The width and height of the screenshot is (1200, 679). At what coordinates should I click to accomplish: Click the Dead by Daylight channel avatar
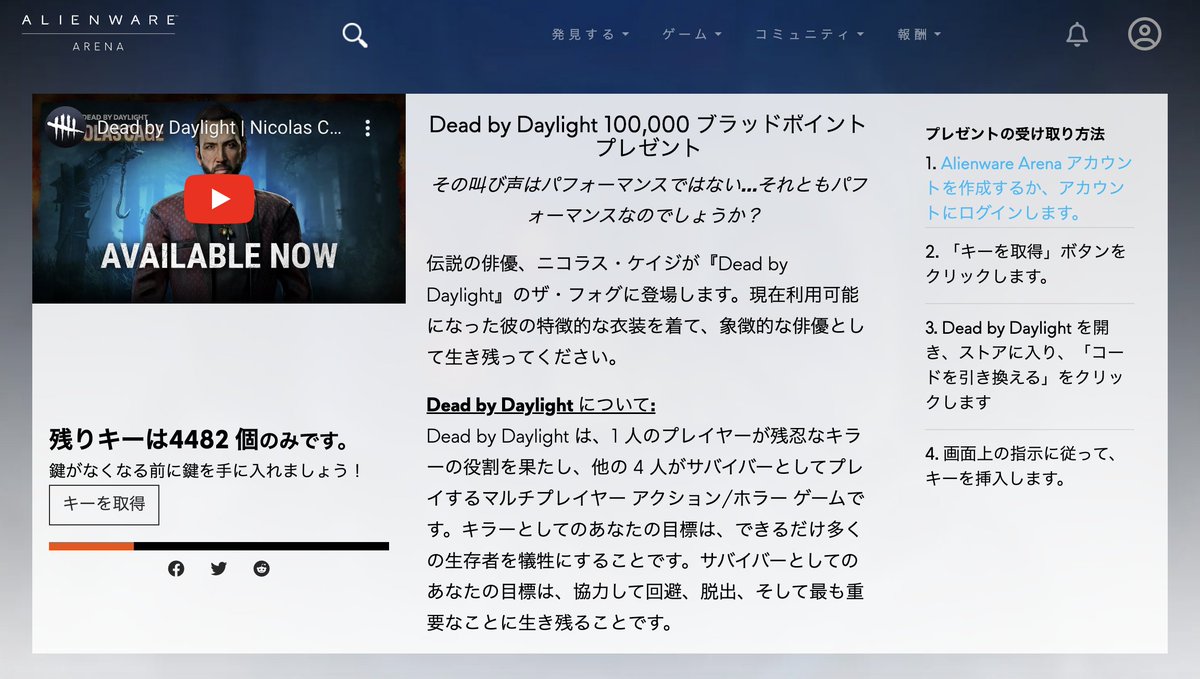point(66,128)
